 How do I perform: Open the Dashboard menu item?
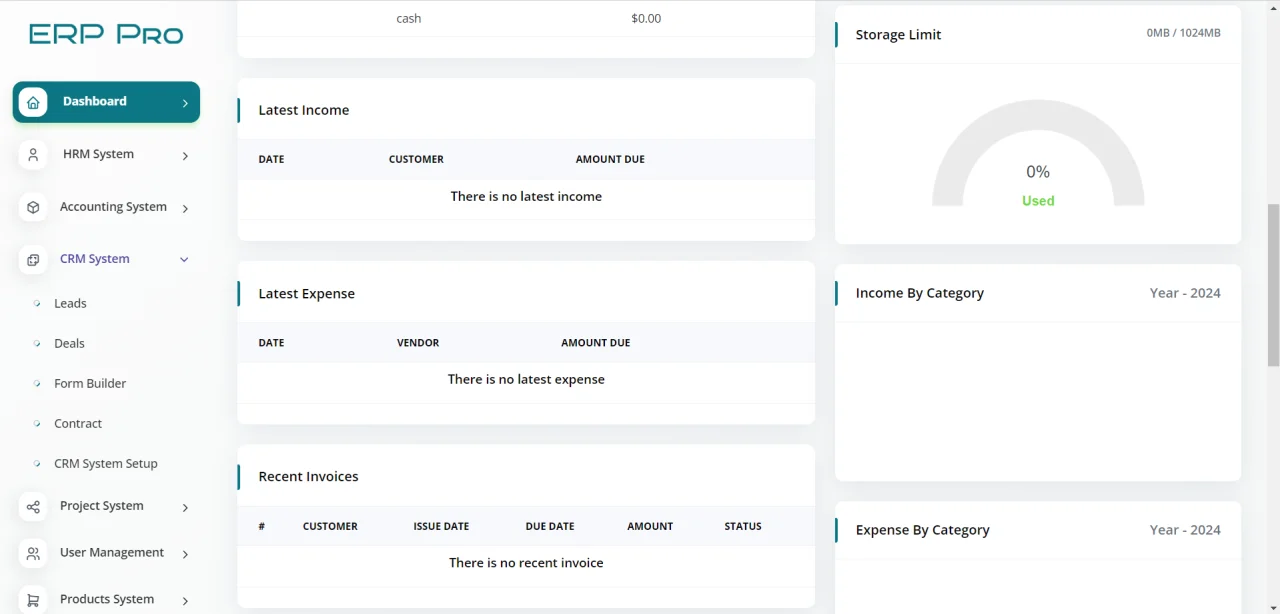(106, 102)
